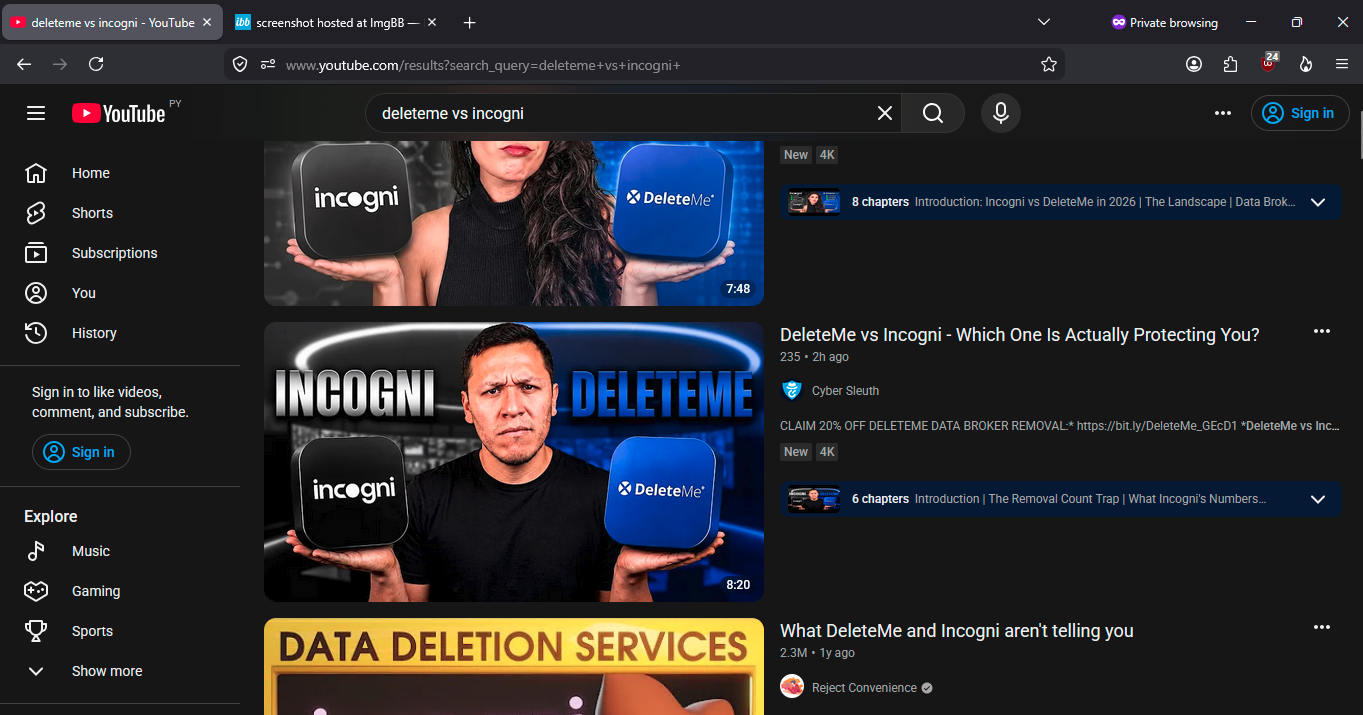
Task: Open the more-actions menu for the 'aren't telling you' video
Action: pyautogui.click(x=1322, y=627)
